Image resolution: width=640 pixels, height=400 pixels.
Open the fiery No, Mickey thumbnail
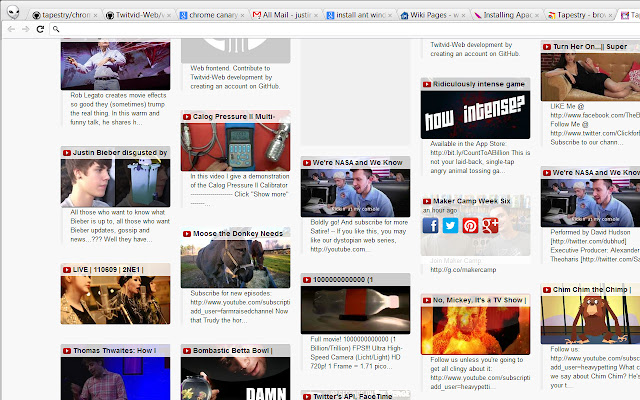tap(476, 330)
